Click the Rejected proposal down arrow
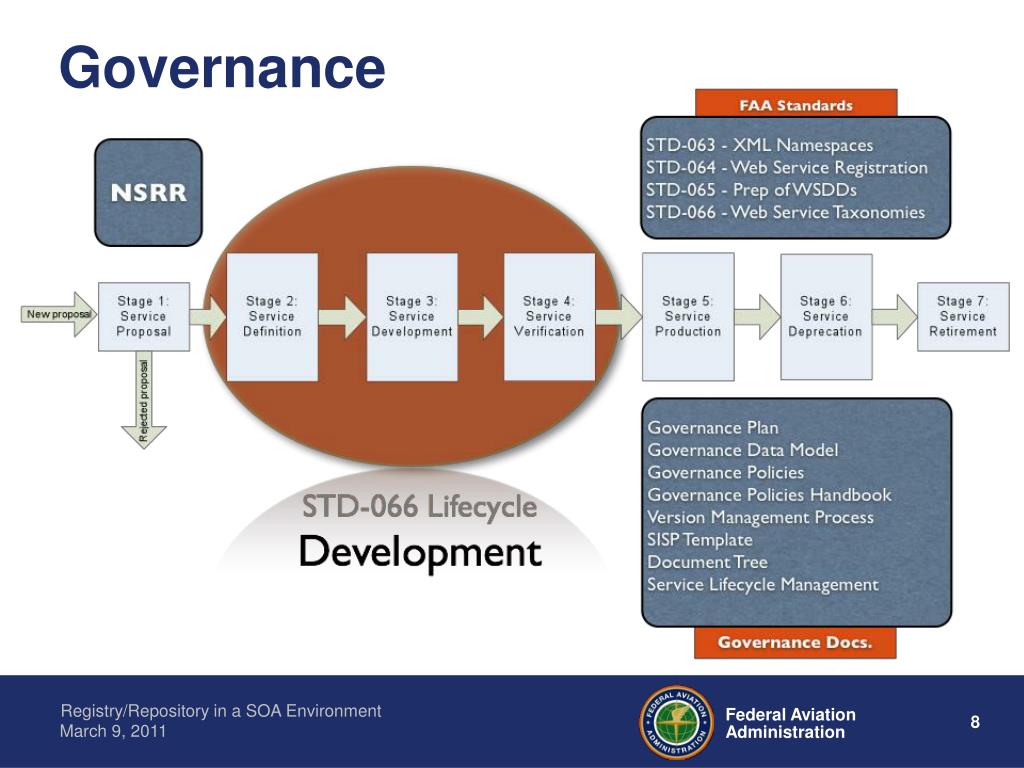Screen dimensions: 1024x768 [x=144, y=400]
